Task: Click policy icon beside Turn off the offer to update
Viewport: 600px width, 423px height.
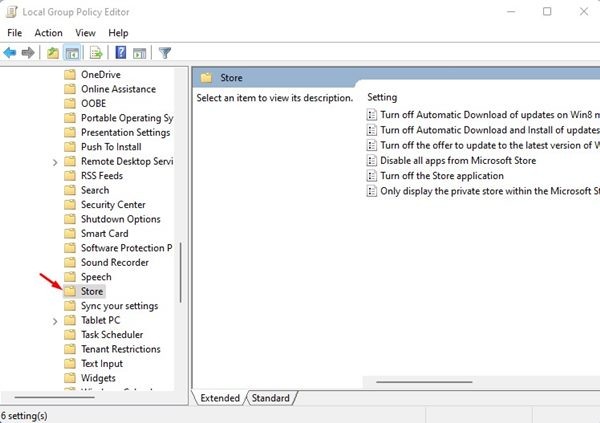Action: [x=372, y=145]
